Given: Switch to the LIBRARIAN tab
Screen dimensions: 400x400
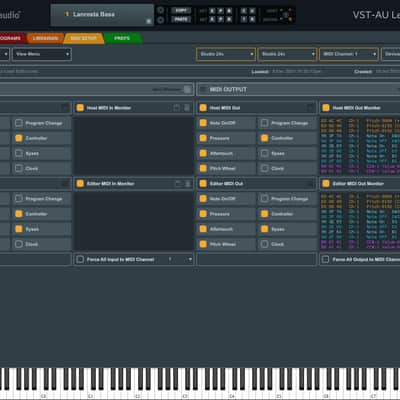Looking at the screenshot, I should [x=45, y=38].
